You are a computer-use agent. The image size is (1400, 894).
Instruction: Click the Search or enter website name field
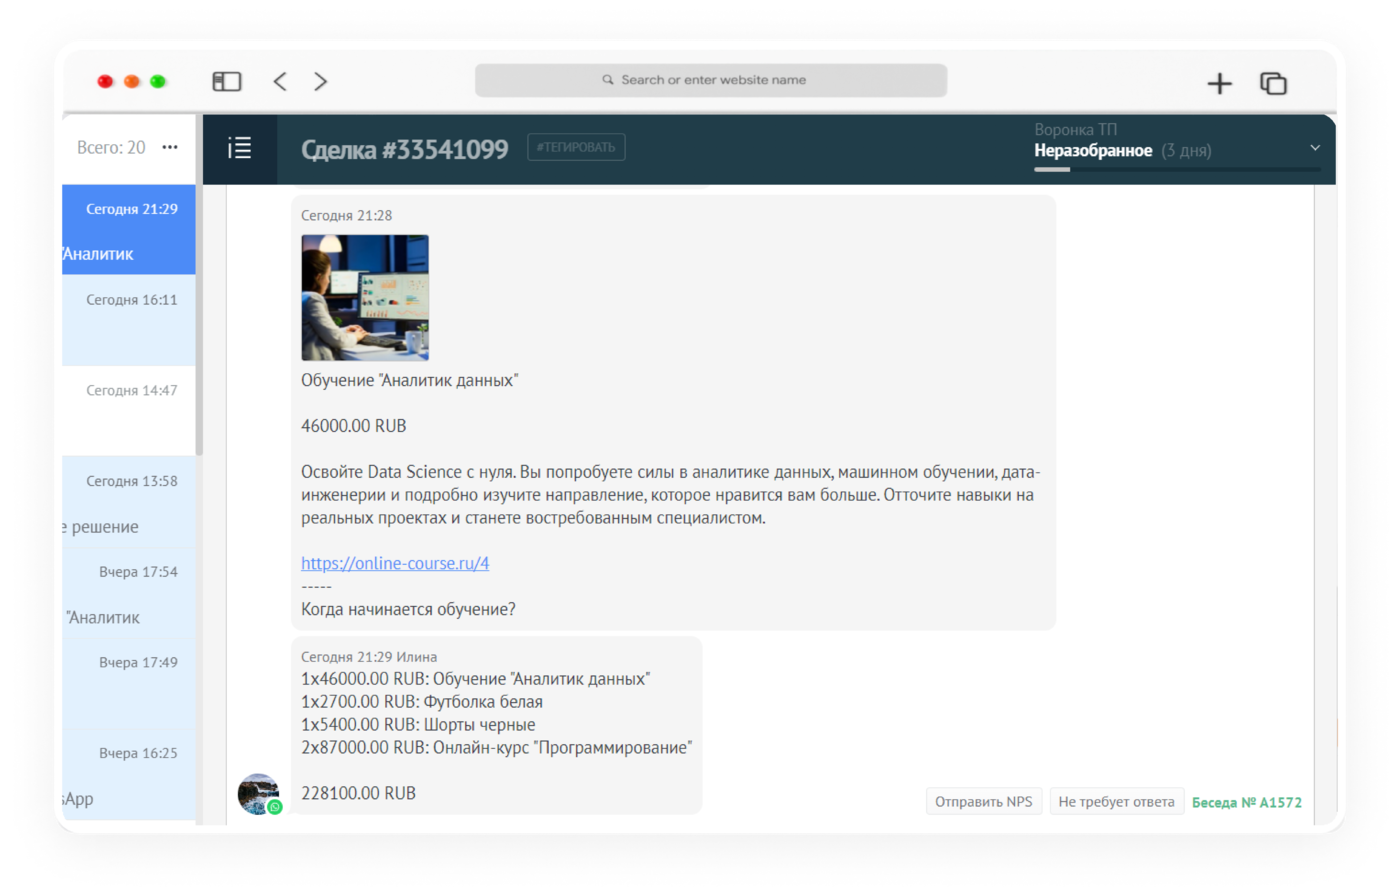pos(711,80)
